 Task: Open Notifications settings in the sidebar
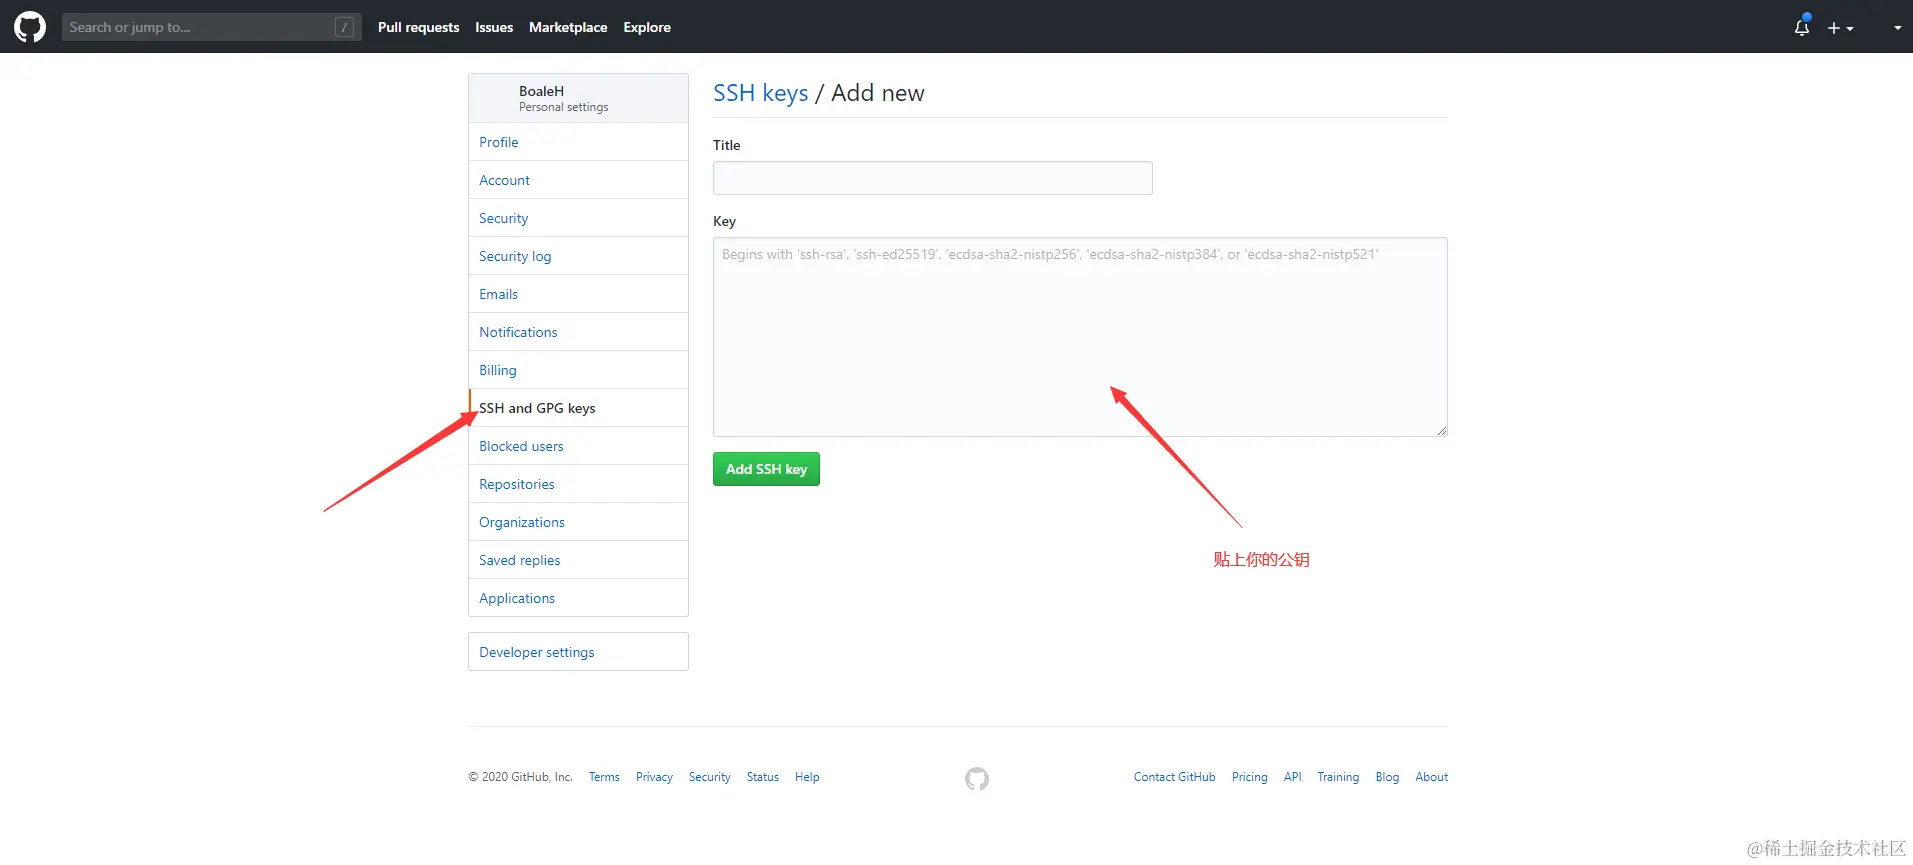tap(578, 332)
